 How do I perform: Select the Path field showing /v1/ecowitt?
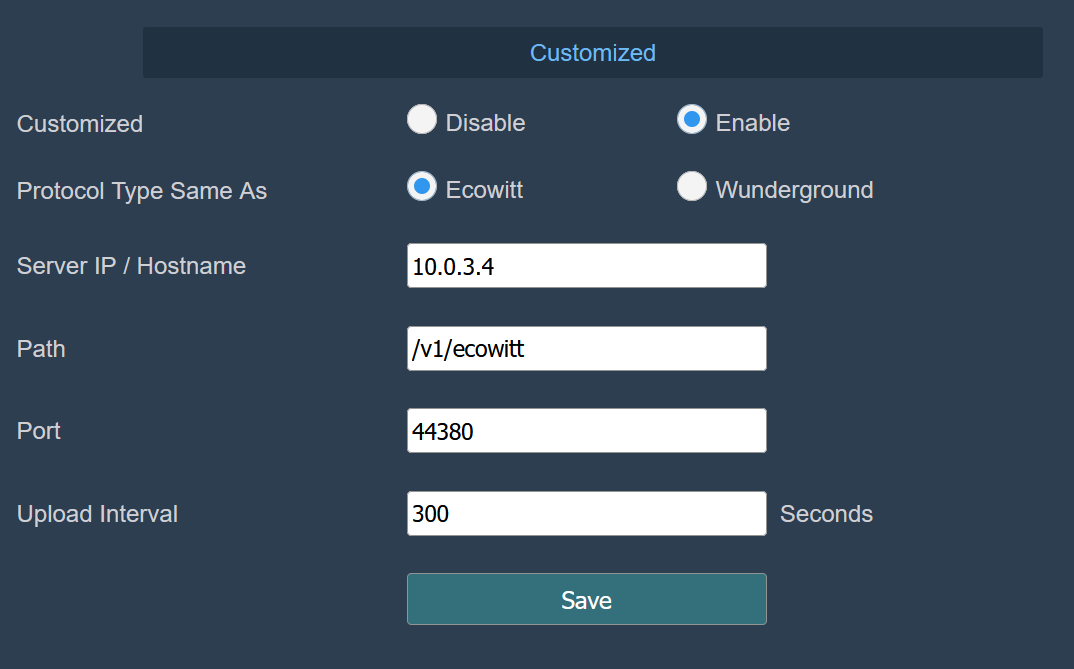[x=586, y=348]
